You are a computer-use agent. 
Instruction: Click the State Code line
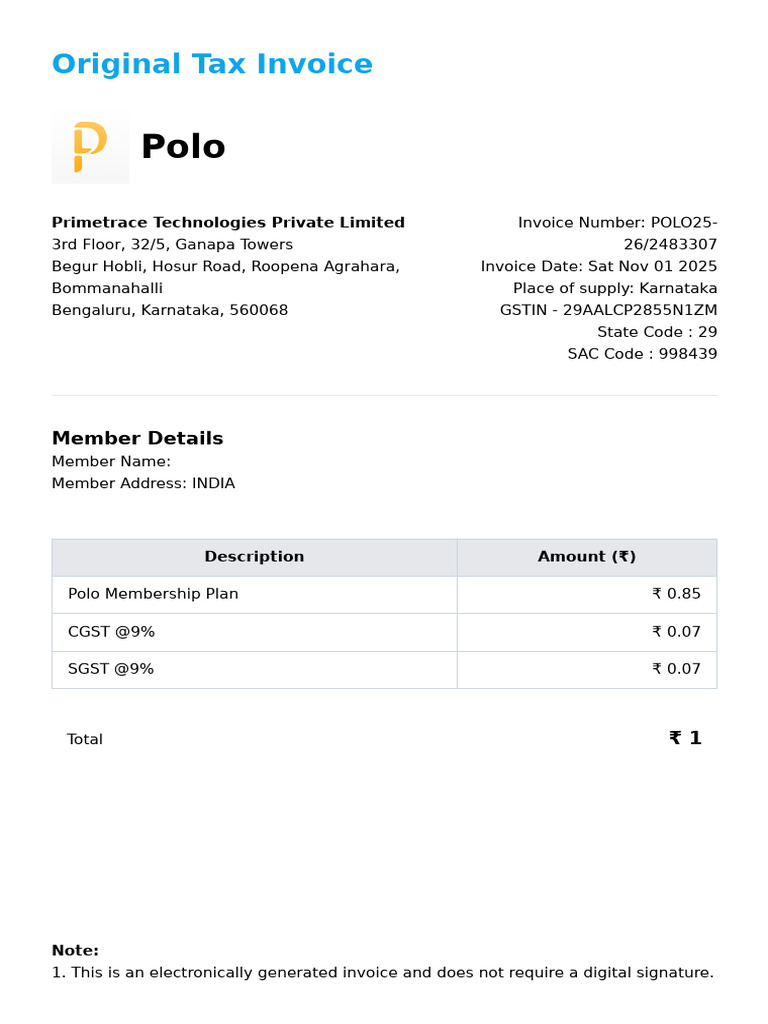coord(657,332)
